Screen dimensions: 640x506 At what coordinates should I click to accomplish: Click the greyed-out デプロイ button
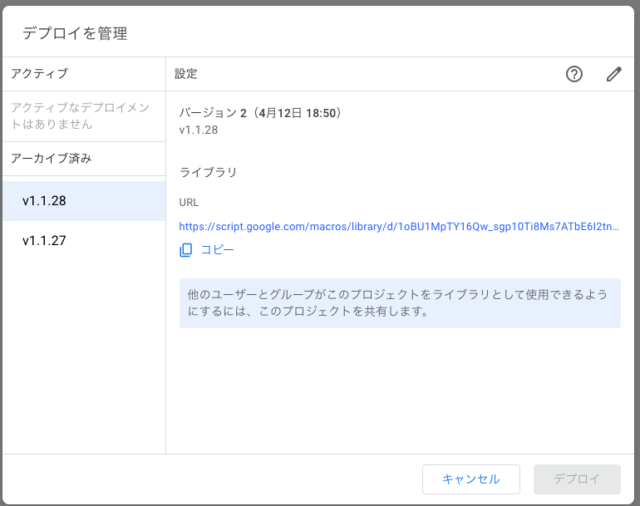click(x=577, y=479)
